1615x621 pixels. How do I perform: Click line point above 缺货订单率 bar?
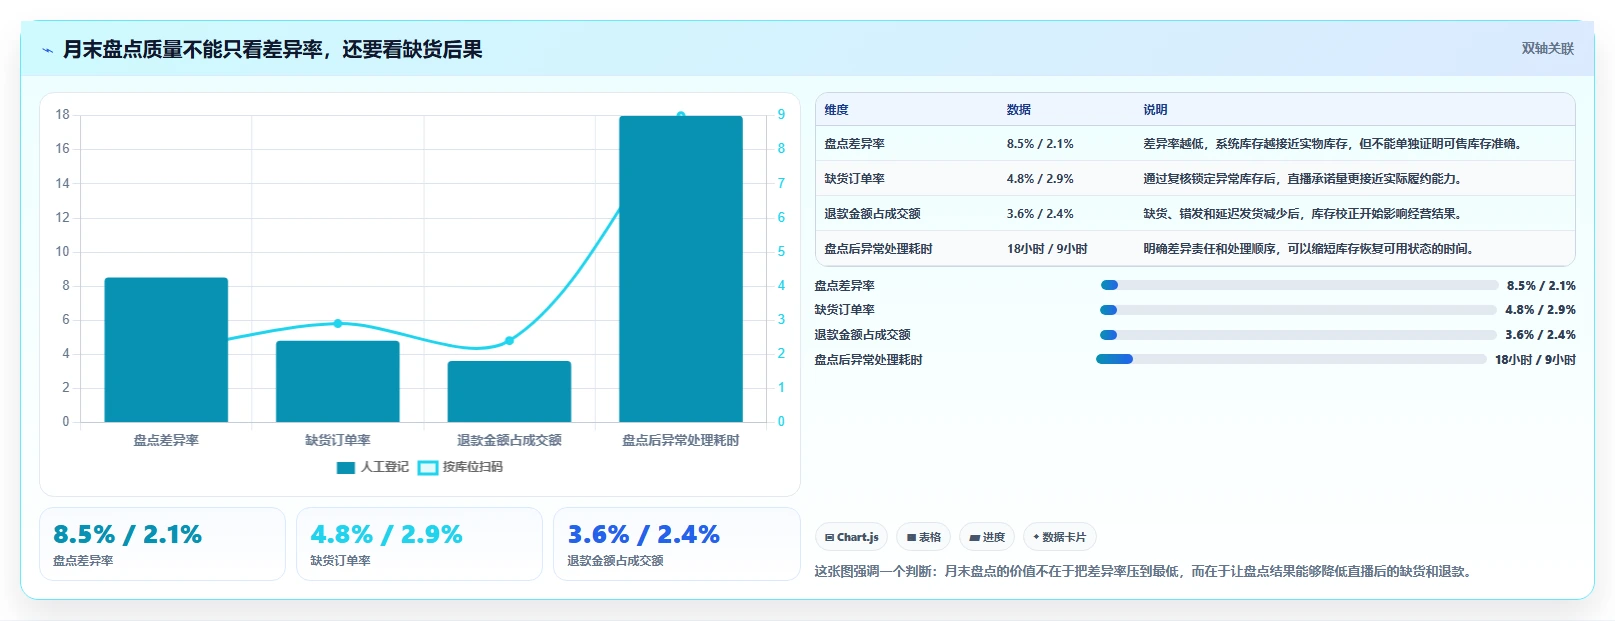tap(338, 323)
